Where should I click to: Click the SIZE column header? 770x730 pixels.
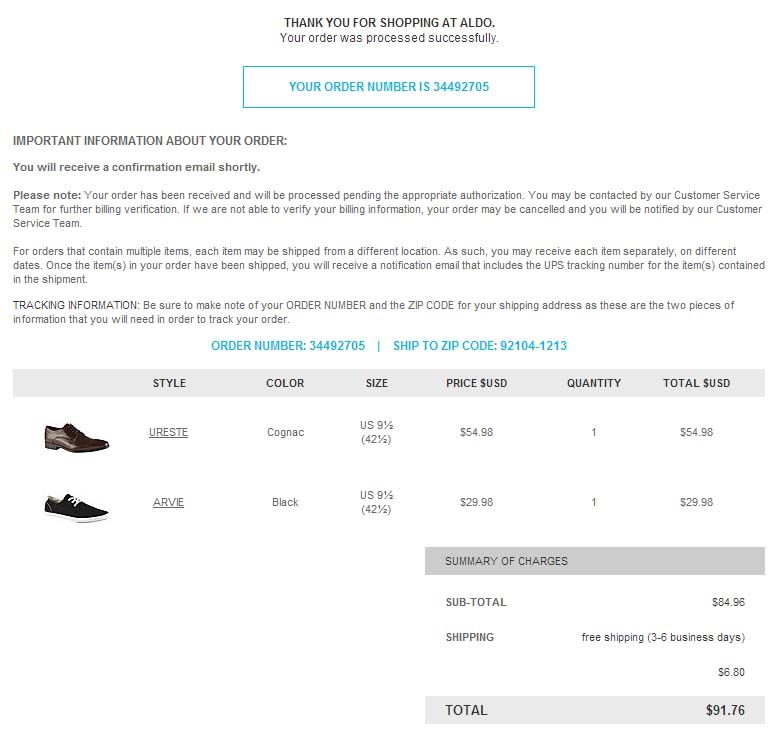376,383
